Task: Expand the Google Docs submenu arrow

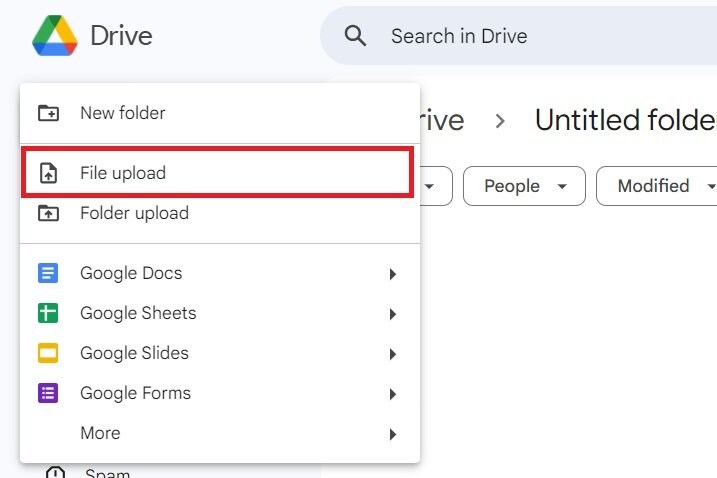Action: pos(393,274)
